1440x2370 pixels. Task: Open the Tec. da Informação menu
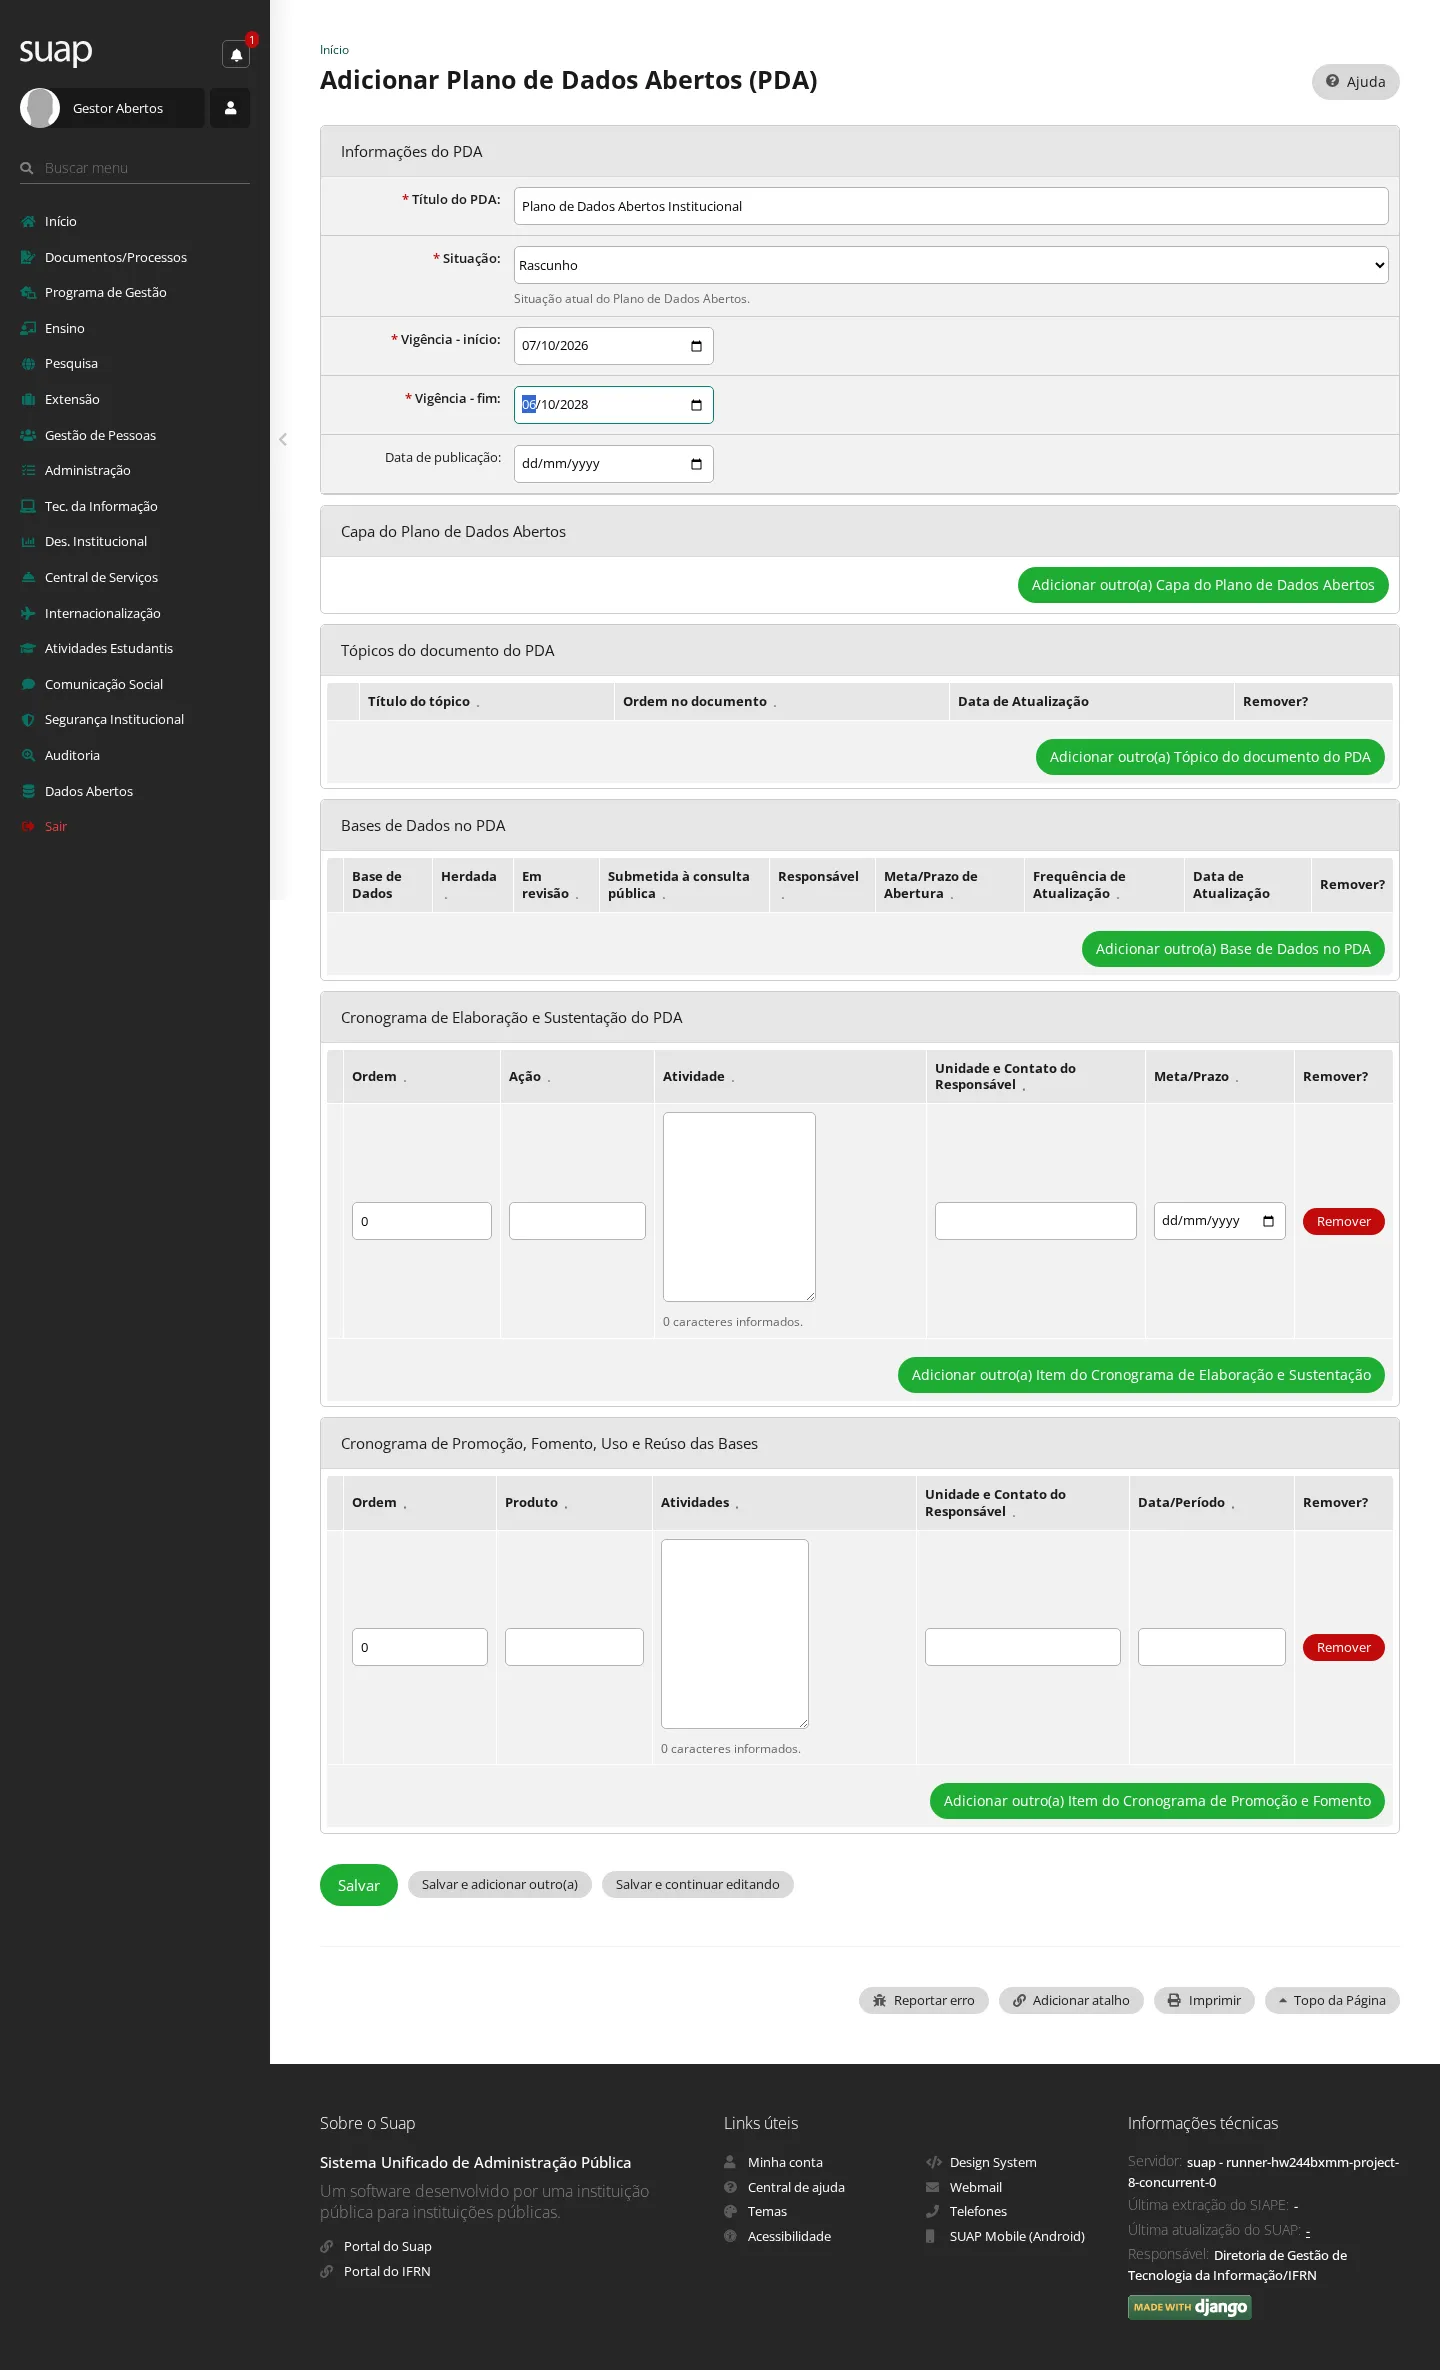tap(101, 506)
